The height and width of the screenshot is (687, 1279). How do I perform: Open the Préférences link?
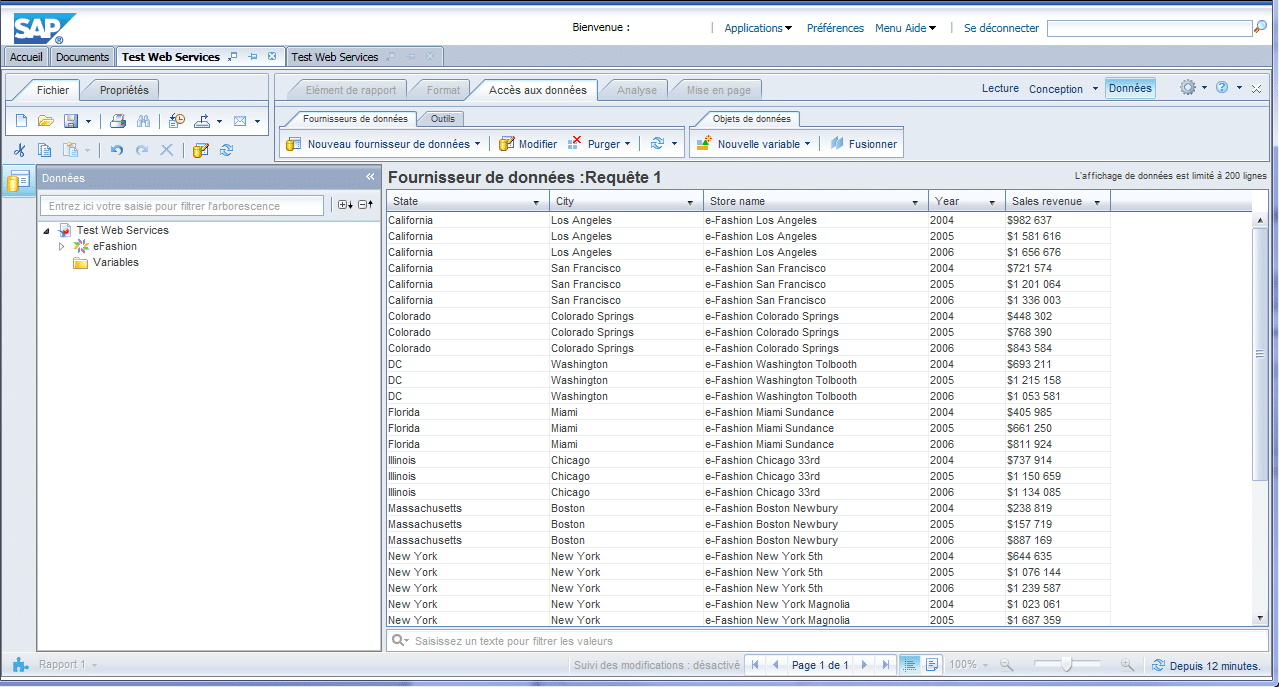pos(835,28)
